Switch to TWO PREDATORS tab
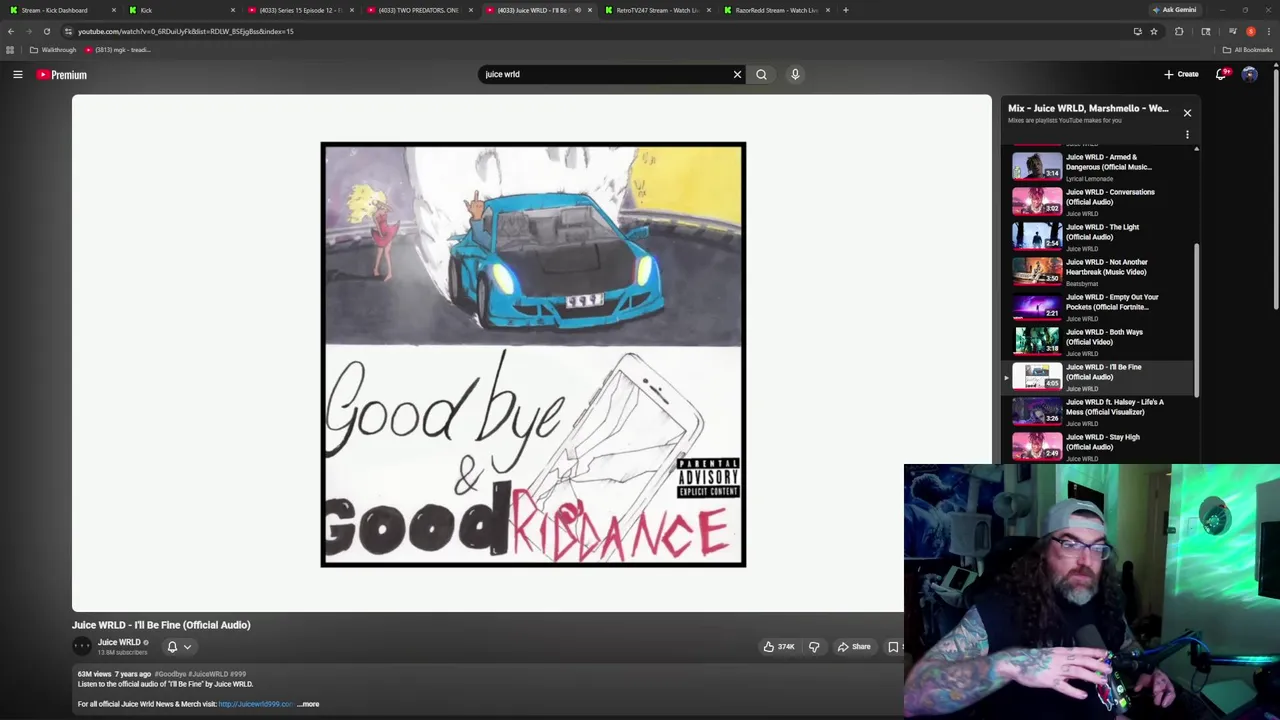The width and height of the screenshot is (1280, 720). [x=419, y=10]
